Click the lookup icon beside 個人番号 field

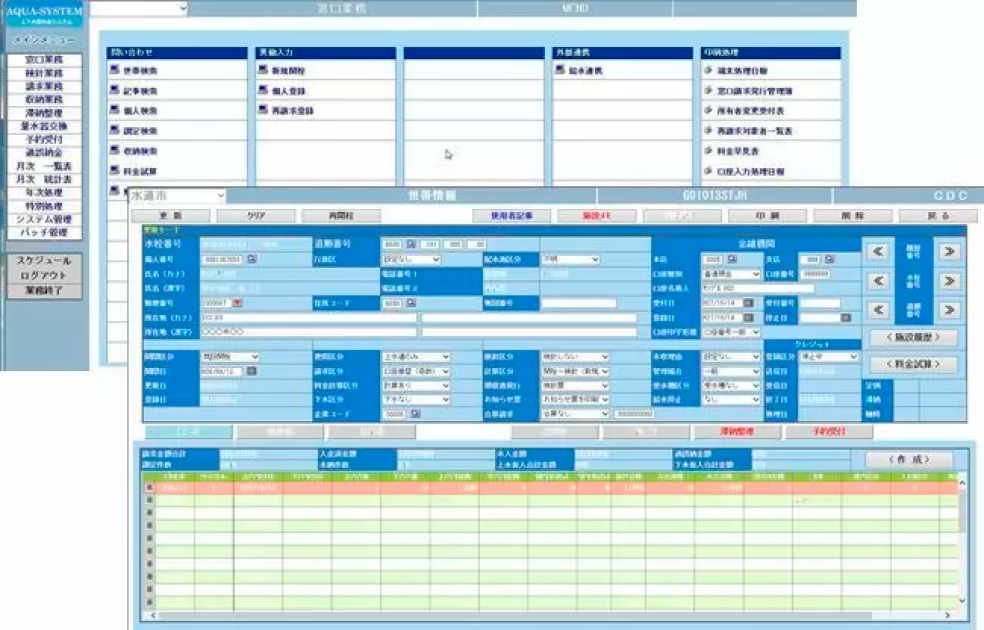(252, 259)
